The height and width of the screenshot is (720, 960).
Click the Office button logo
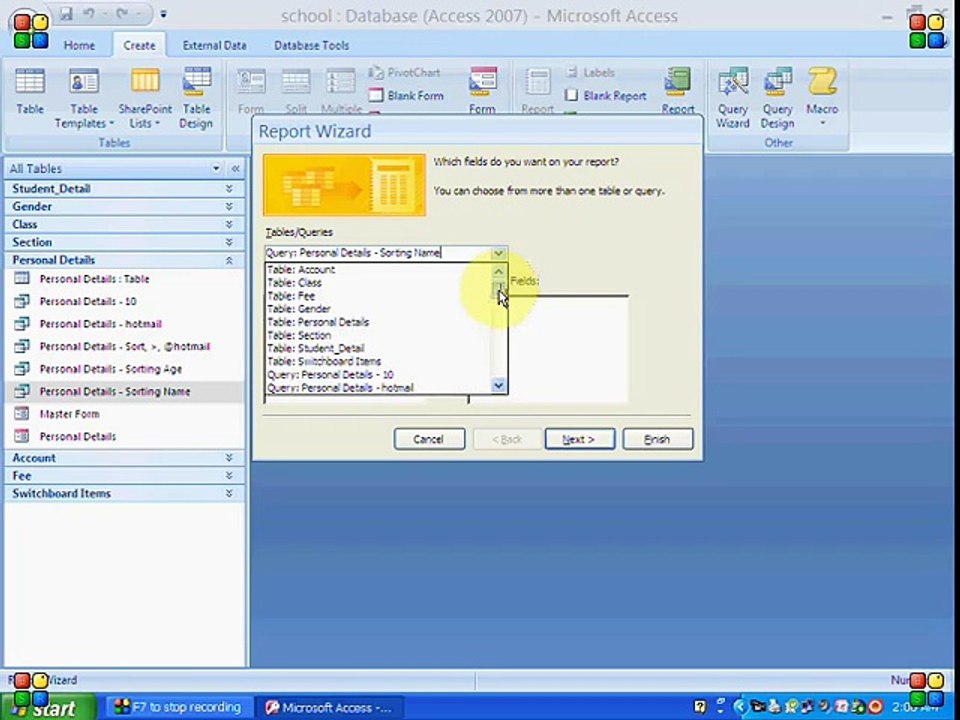pos(31,31)
